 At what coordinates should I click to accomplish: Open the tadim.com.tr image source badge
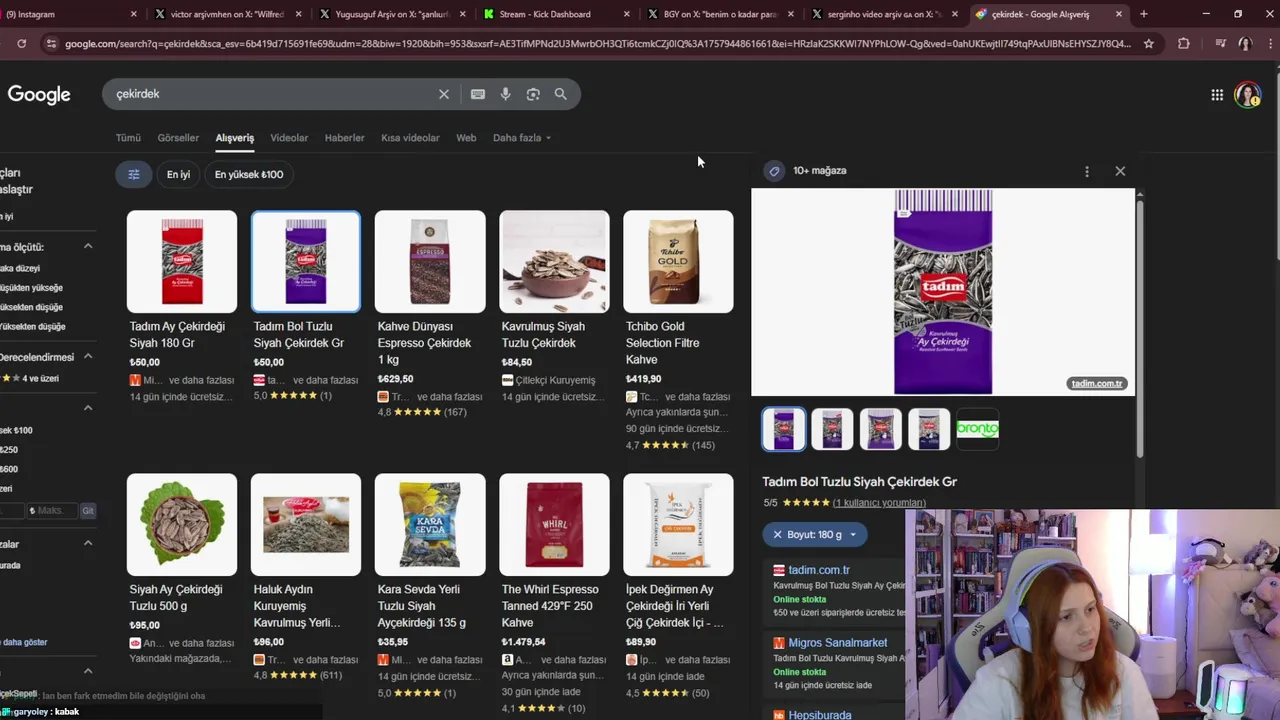(1097, 384)
